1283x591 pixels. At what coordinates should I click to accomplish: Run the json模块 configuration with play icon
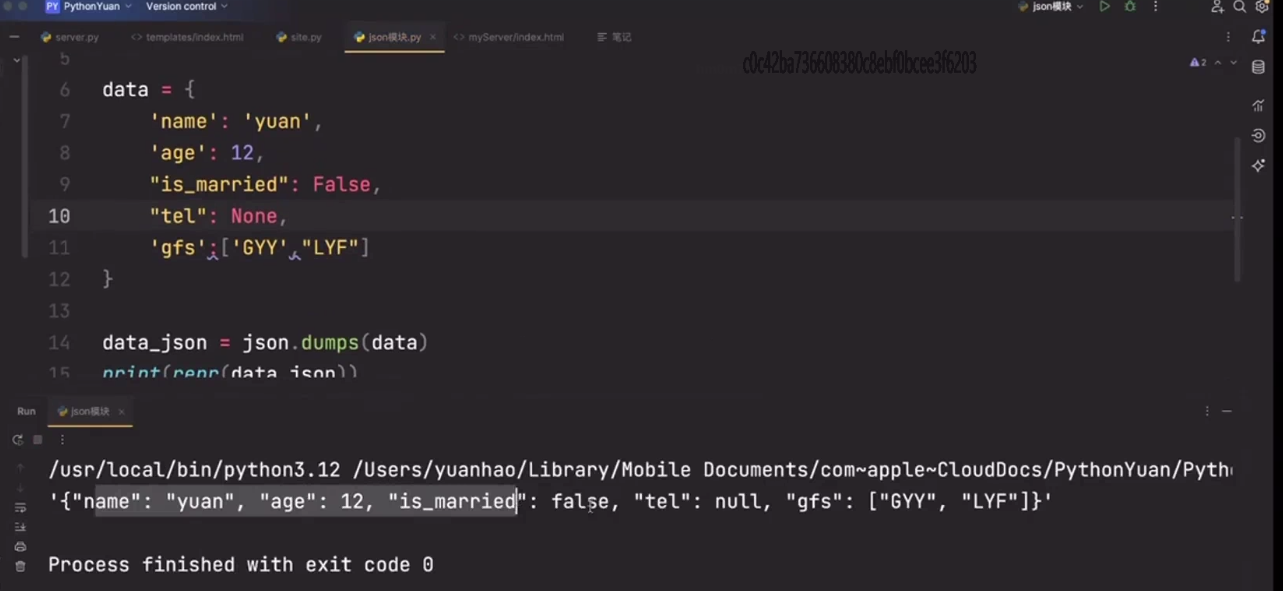(1104, 6)
